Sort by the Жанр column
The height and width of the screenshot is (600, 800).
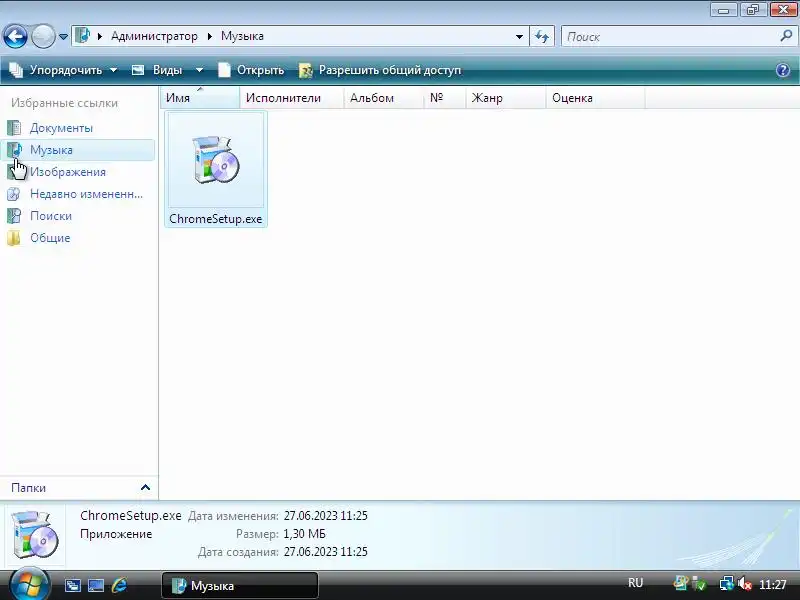pos(505,98)
